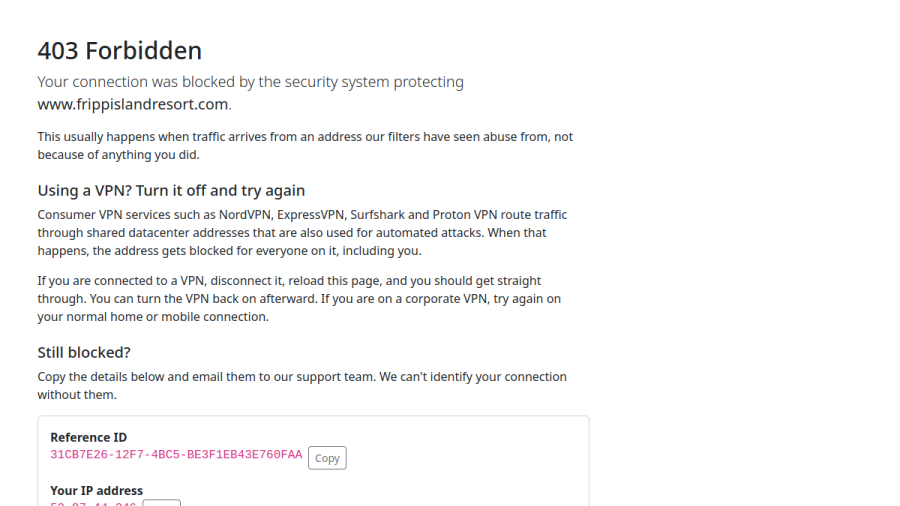The width and height of the screenshot is (900, 506).
Task: Click the partially visible IP address copy button
Action: [161, 503]
